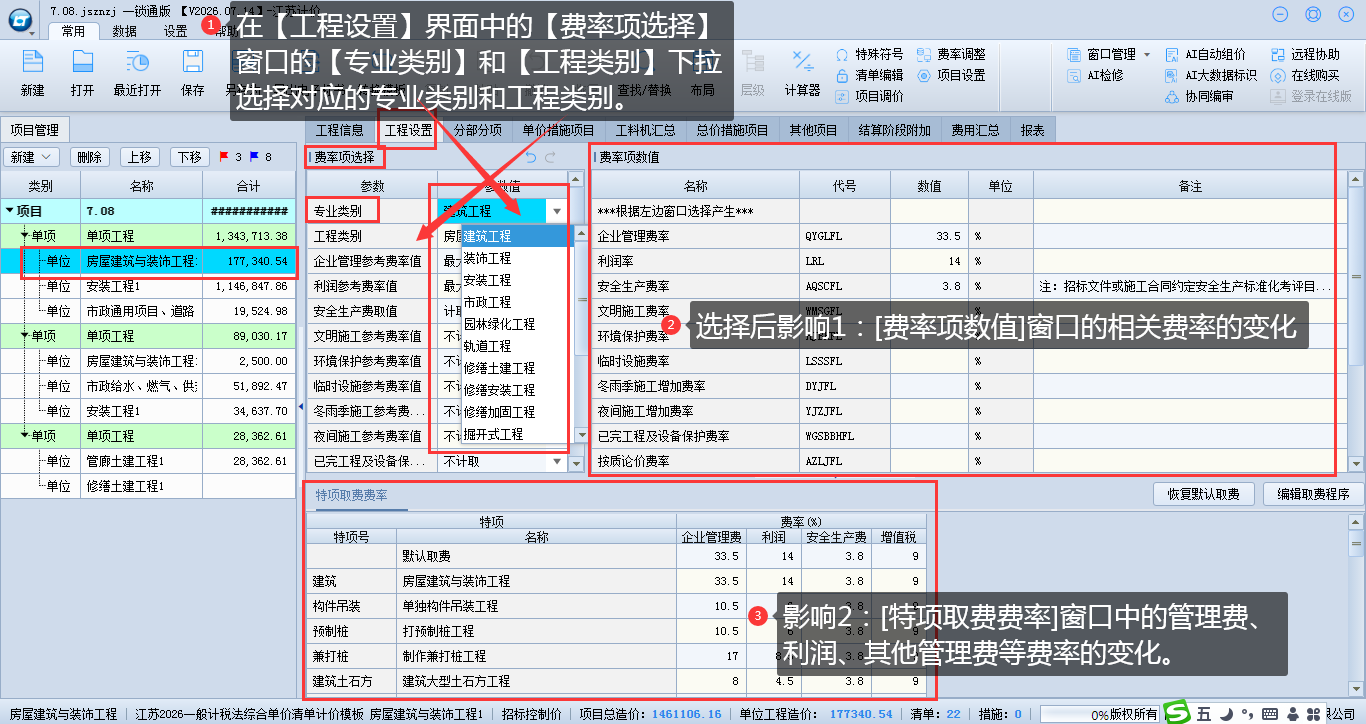Screen dimensions: 1366x724
Task: Click the AI自动组价 icon
Action: [x=1174, y=55]
